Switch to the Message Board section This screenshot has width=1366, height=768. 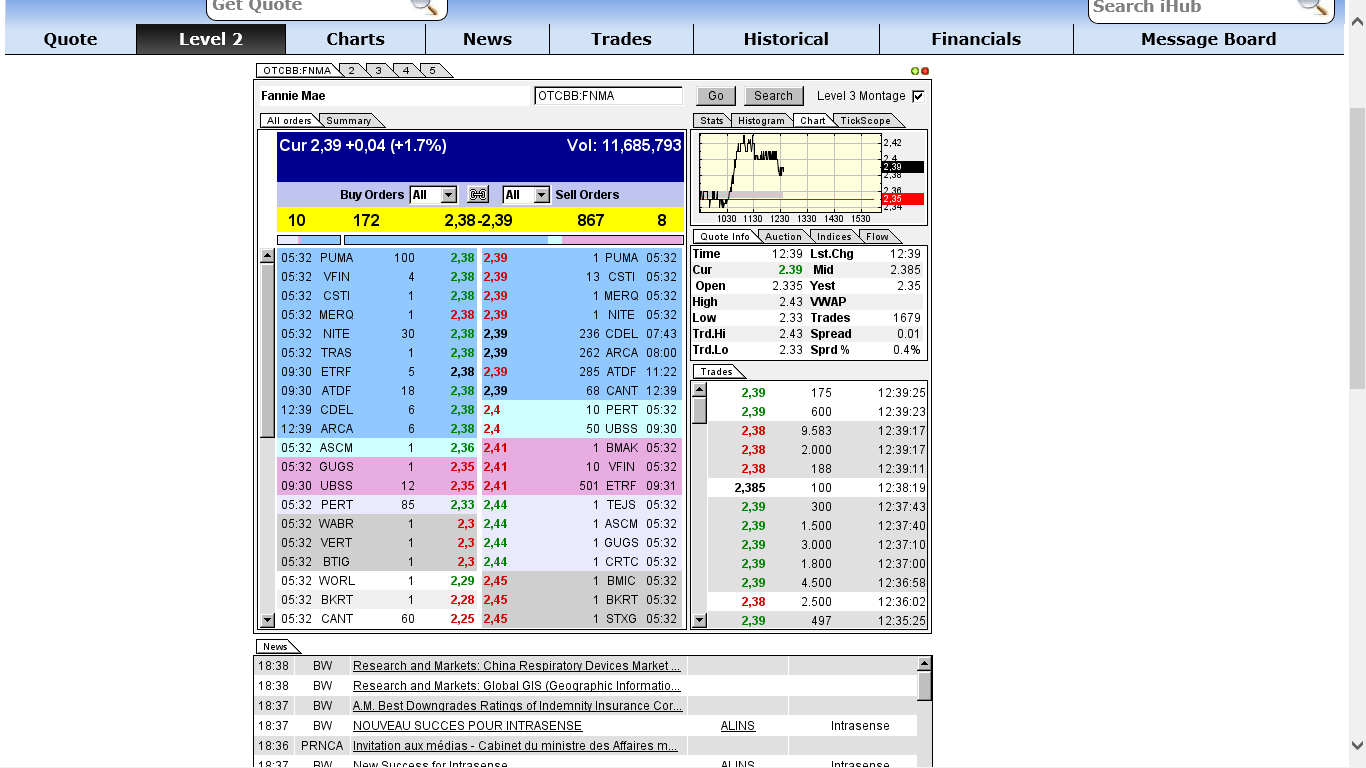click(x=1207, y=39)
